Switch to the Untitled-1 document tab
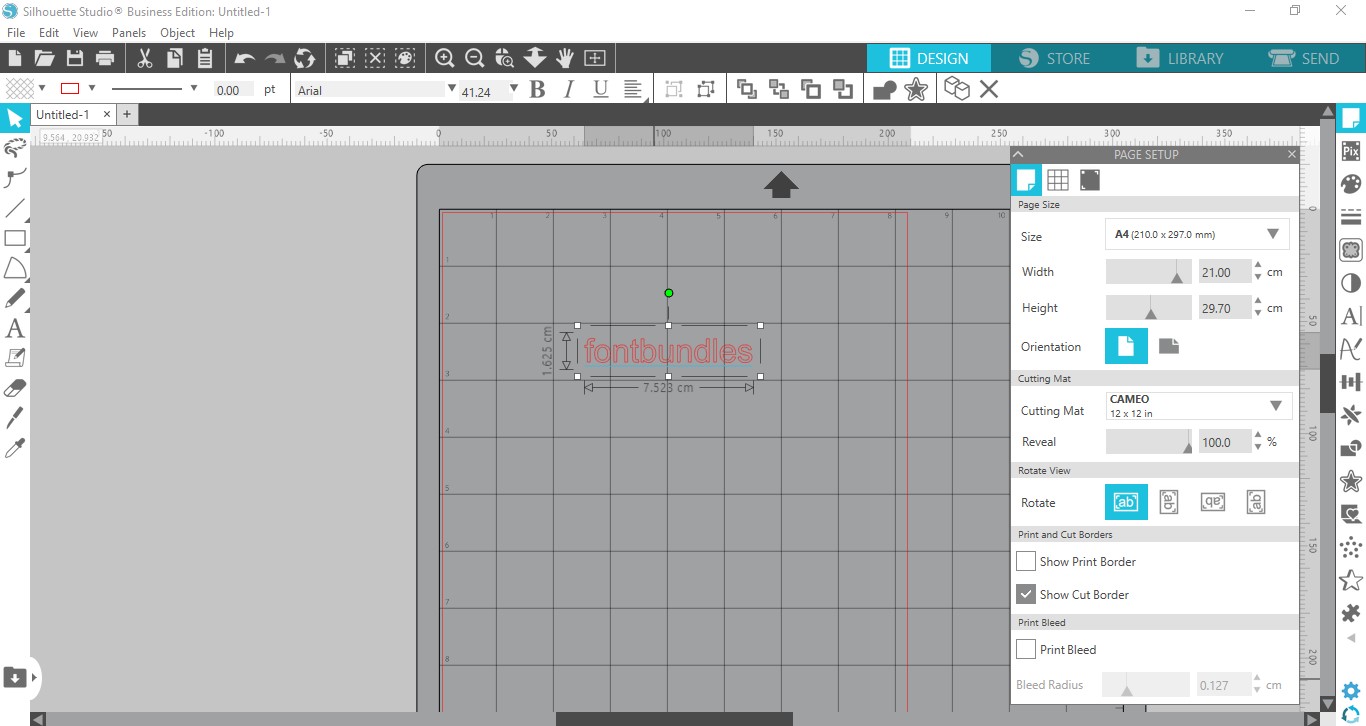The height and width of the screenshot is (726, 1366). [63, 115]
